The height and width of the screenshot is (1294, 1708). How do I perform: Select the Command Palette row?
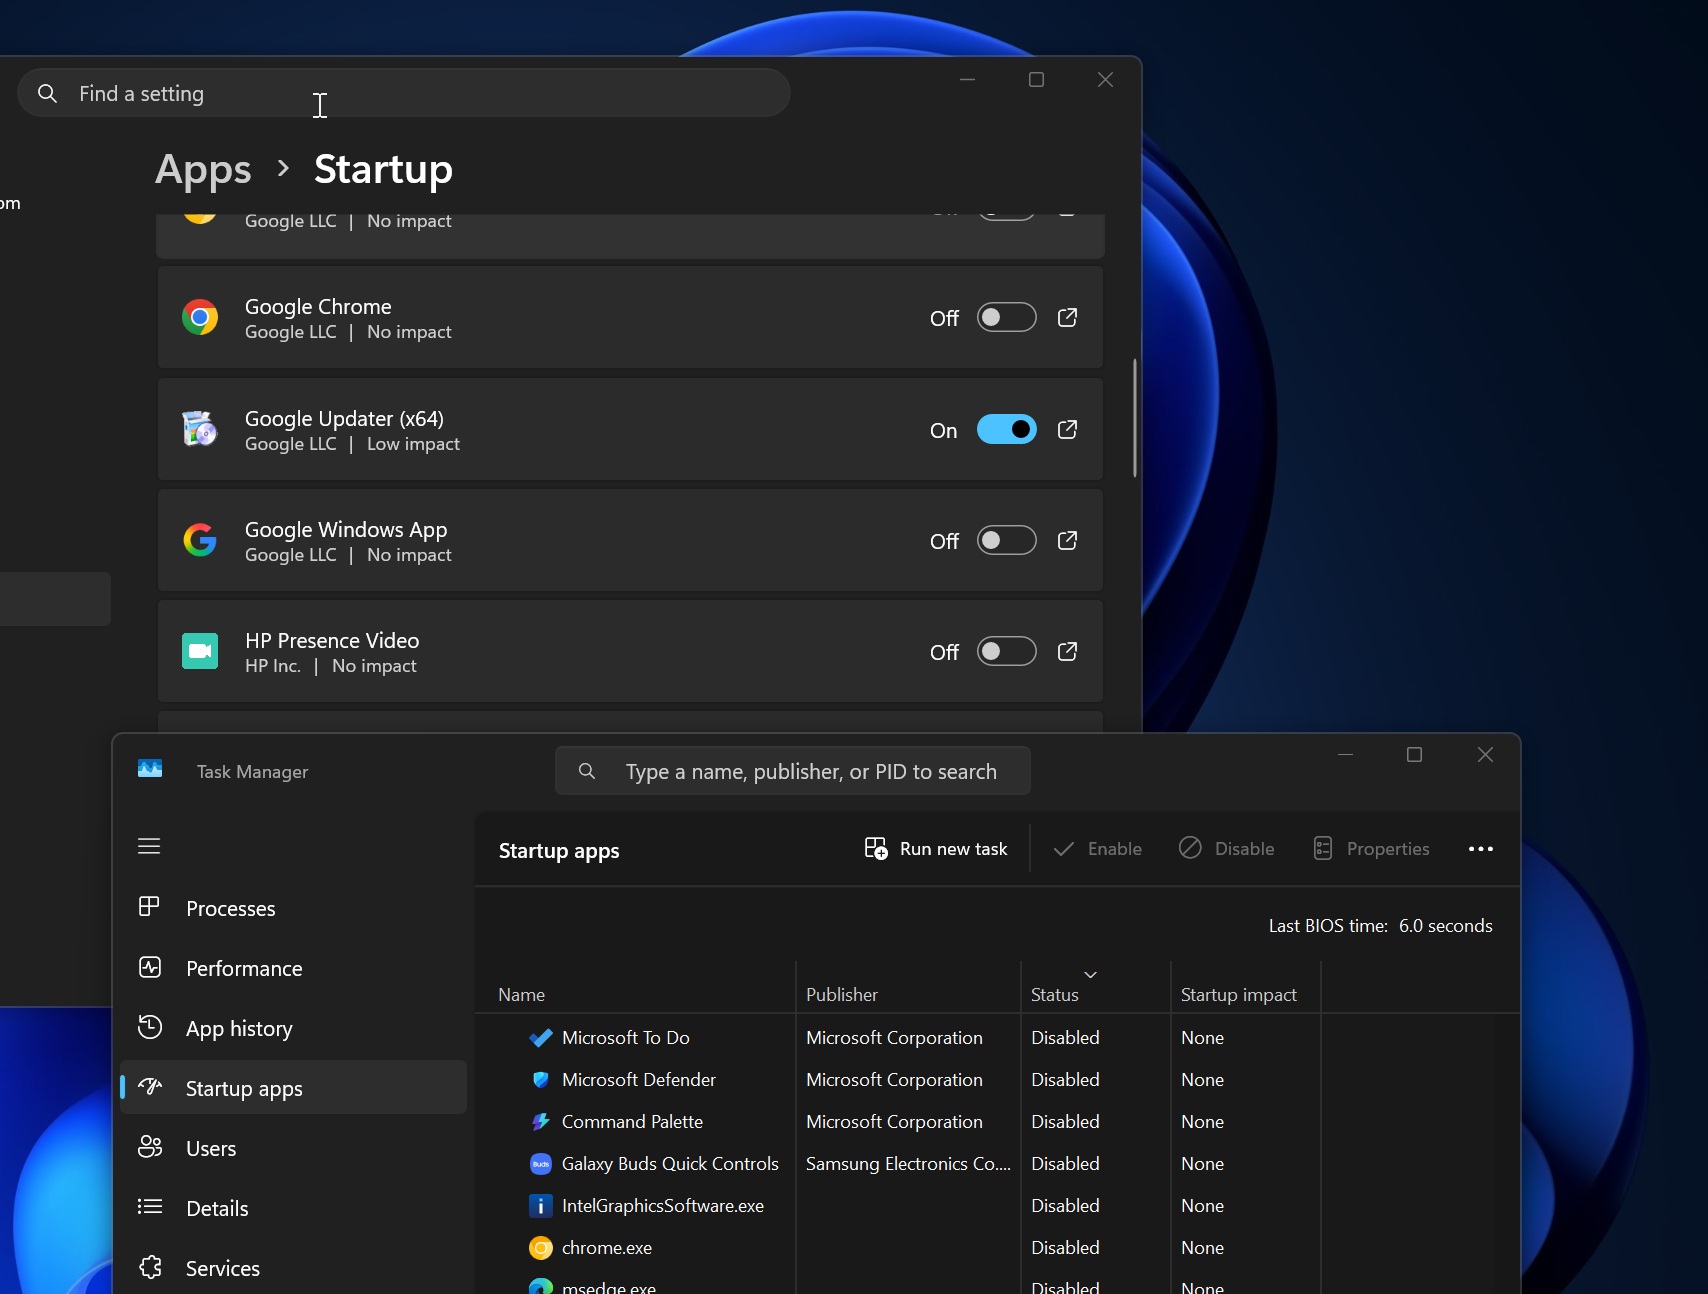(997, 1122)
